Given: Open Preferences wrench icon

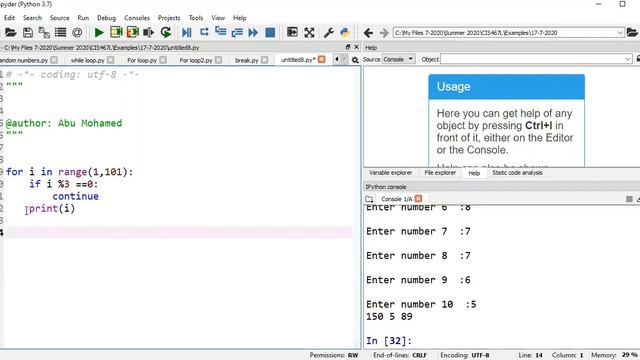Looking at the screenshot, I should point(329,32).
